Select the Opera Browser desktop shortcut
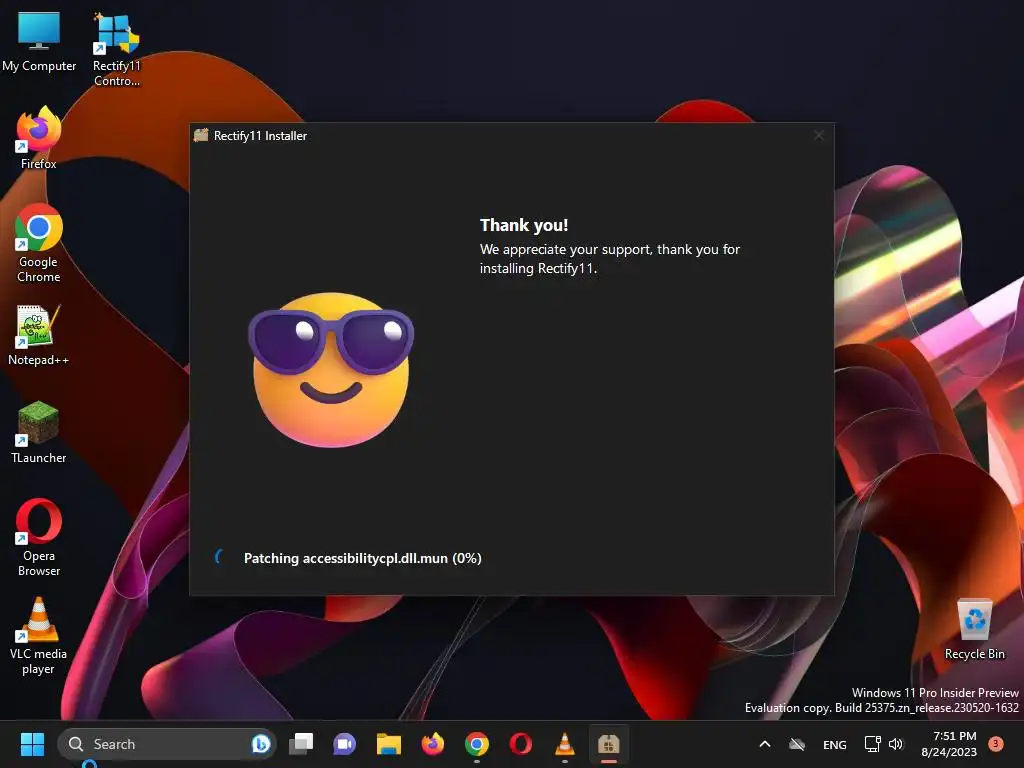The height and width of the screenshot is (768, 1024). (39, 537)
